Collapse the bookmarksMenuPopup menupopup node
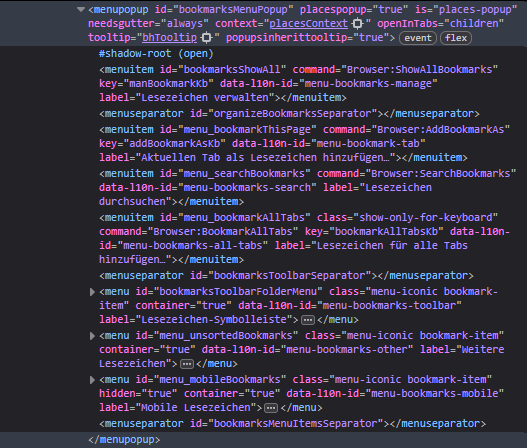Screen dimensions: 527x448 point(81,9)
